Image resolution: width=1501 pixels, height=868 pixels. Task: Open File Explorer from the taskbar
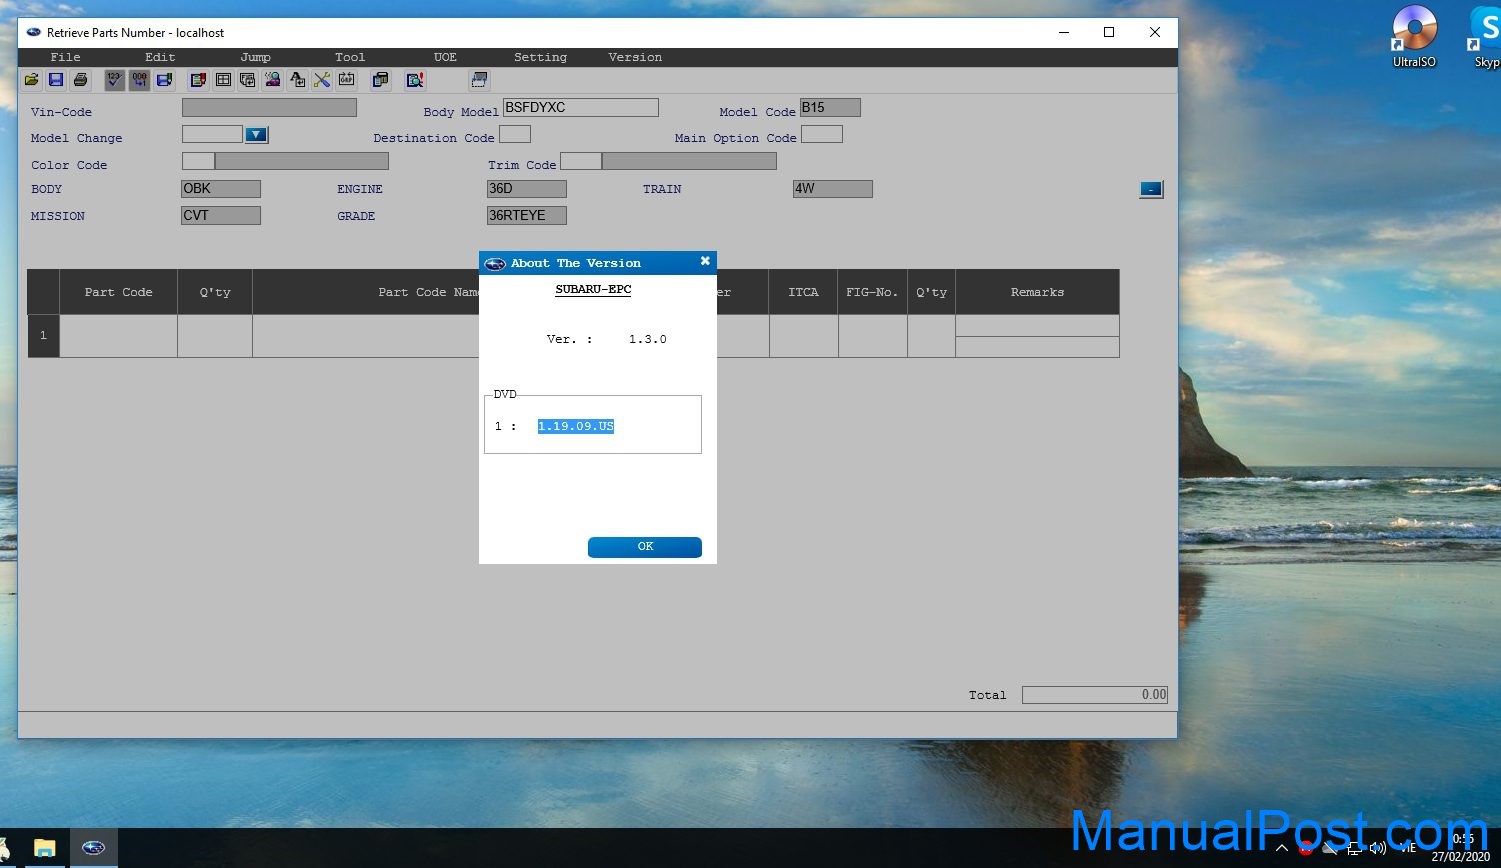coord(45,848)
